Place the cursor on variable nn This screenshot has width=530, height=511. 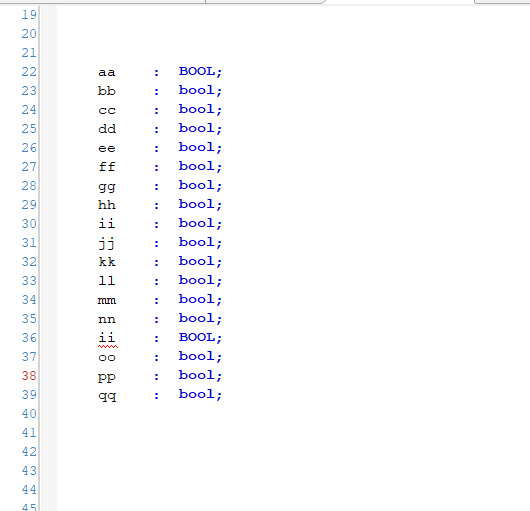[x=107, y=319]
